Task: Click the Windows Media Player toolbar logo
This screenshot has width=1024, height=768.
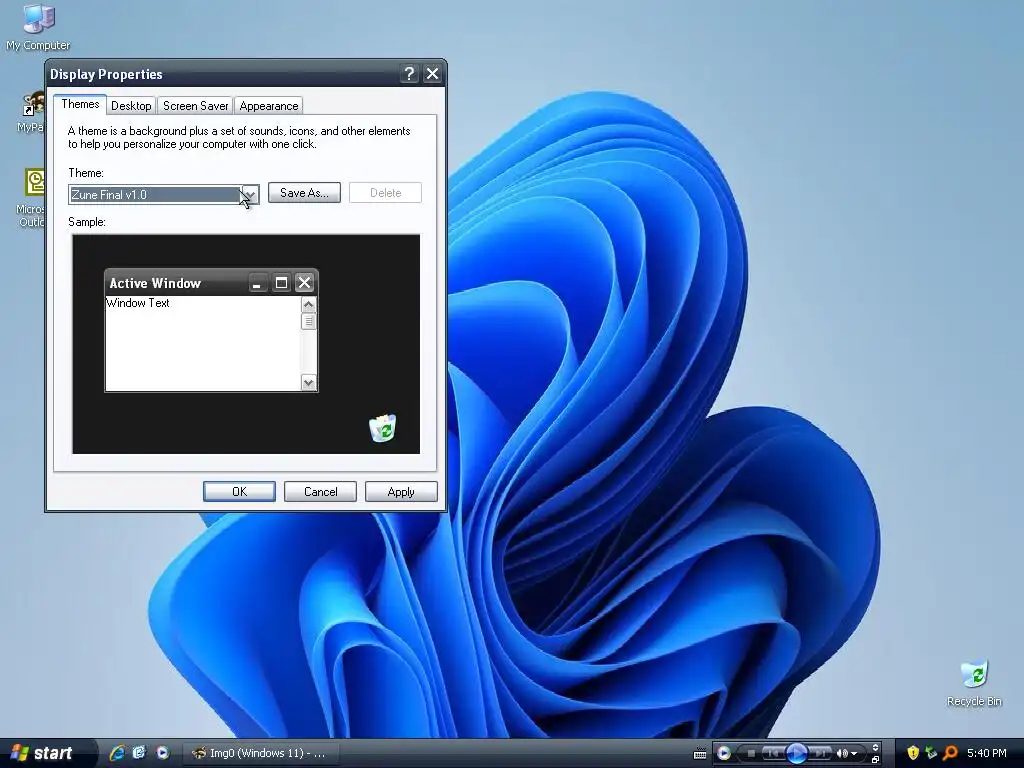Action: click(724, 753)
